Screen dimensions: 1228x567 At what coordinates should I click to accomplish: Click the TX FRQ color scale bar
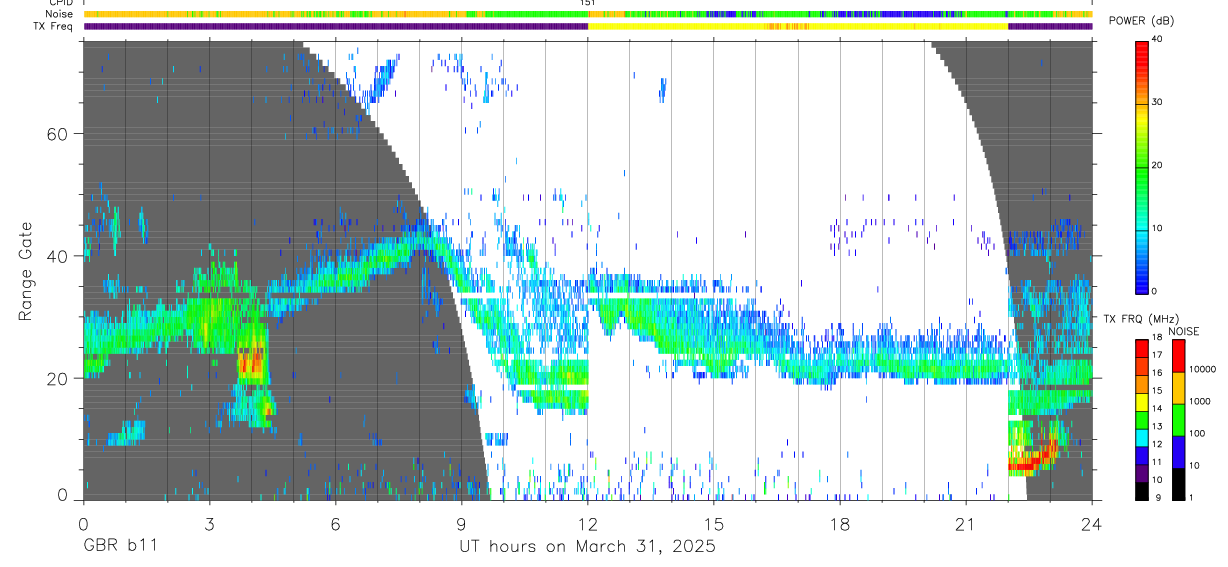point(1142,420)
